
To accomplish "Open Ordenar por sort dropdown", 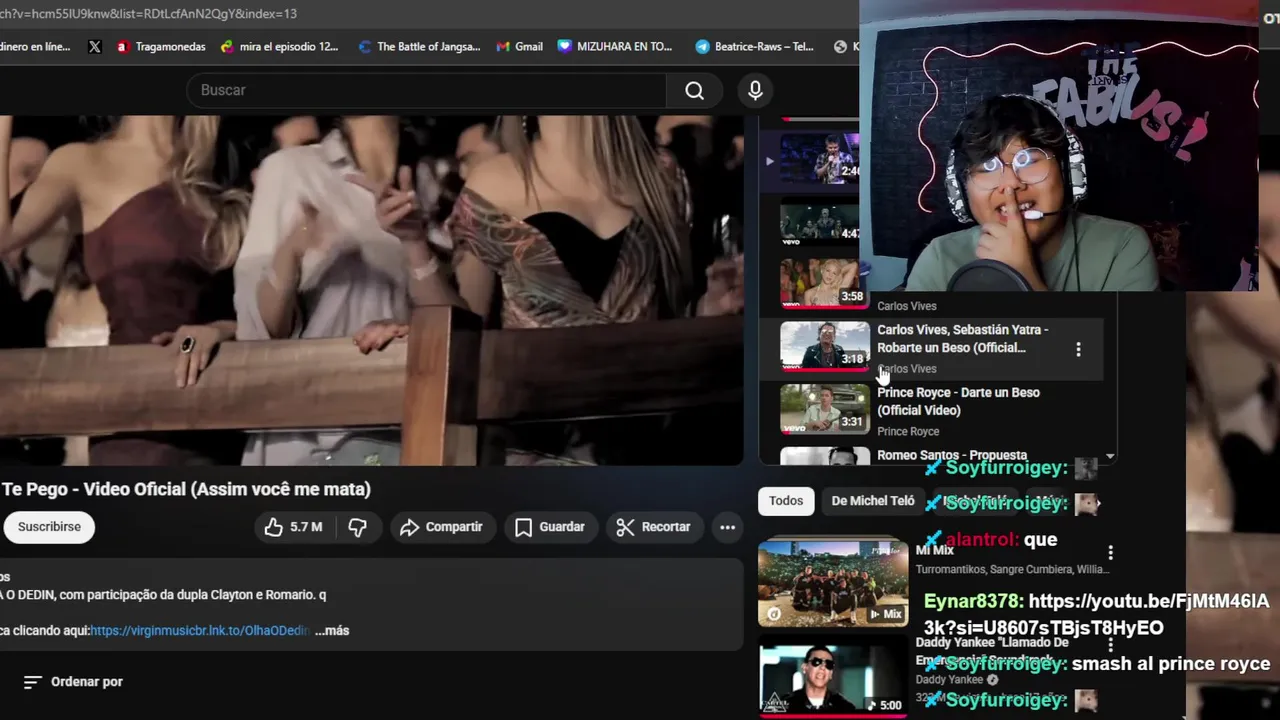I will coord(73,682).
